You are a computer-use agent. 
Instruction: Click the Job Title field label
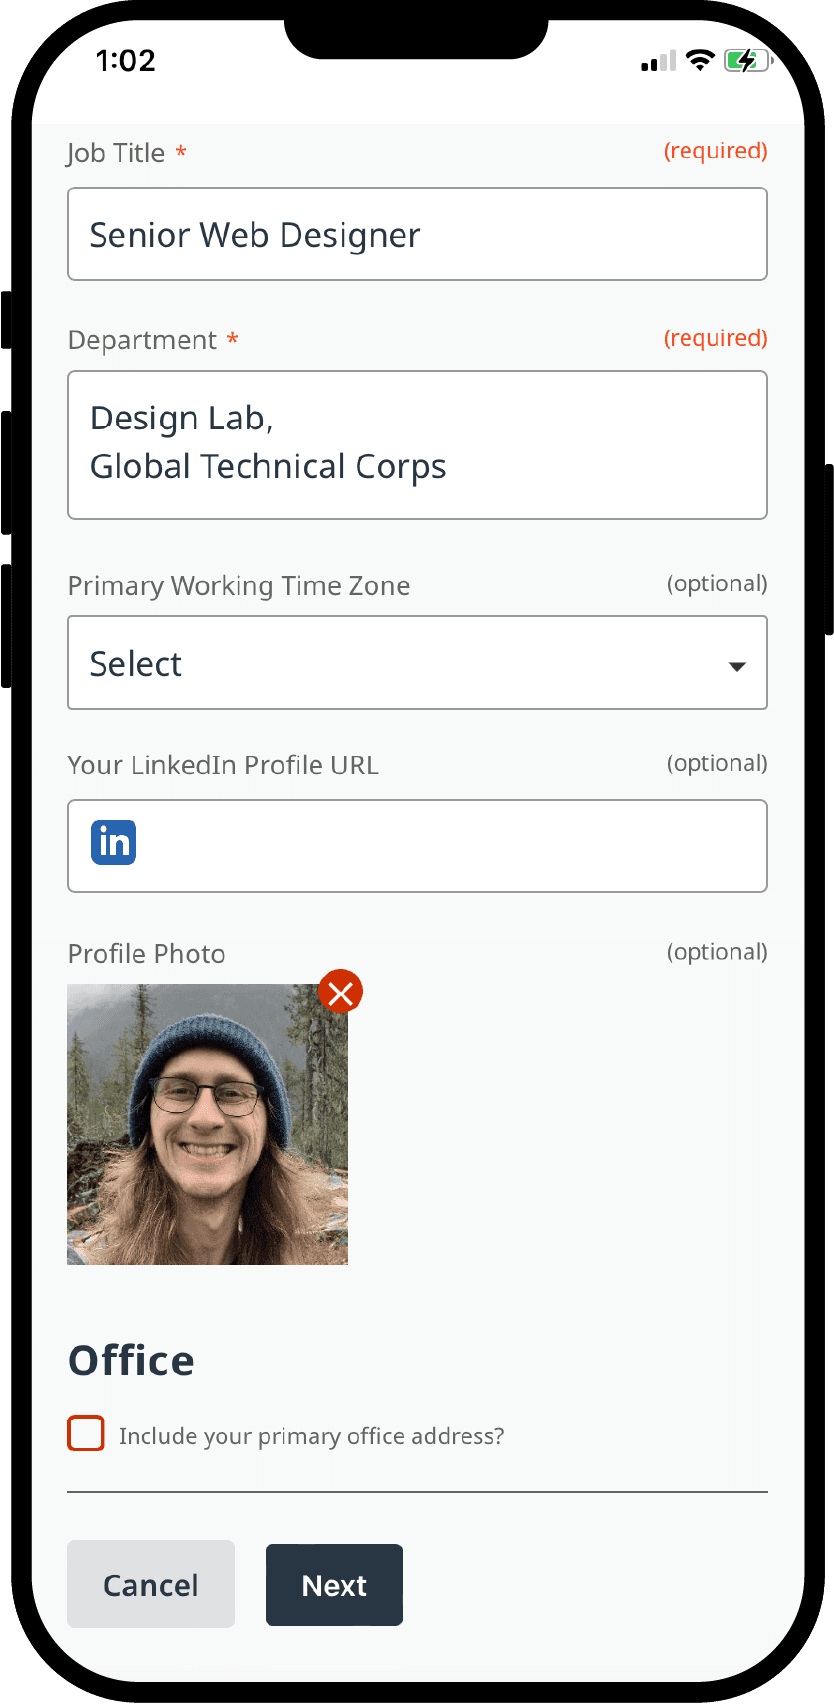116,153
